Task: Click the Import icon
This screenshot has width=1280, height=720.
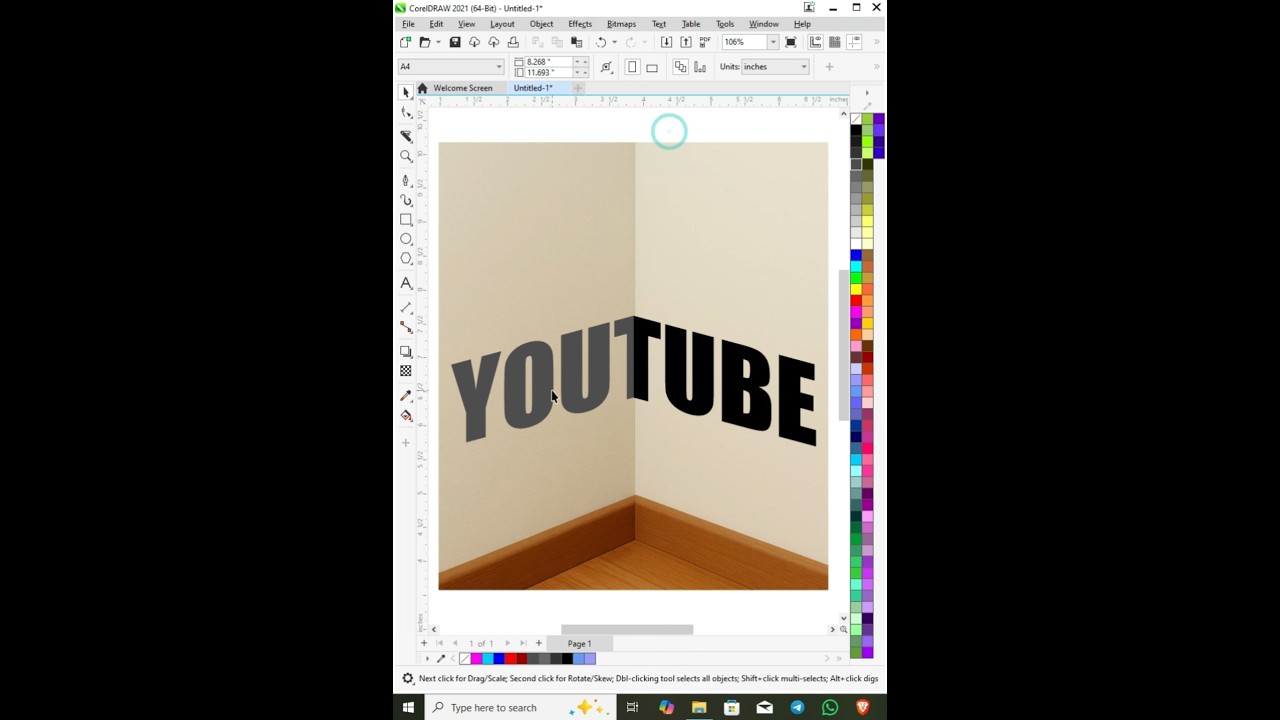Action: 666,42
